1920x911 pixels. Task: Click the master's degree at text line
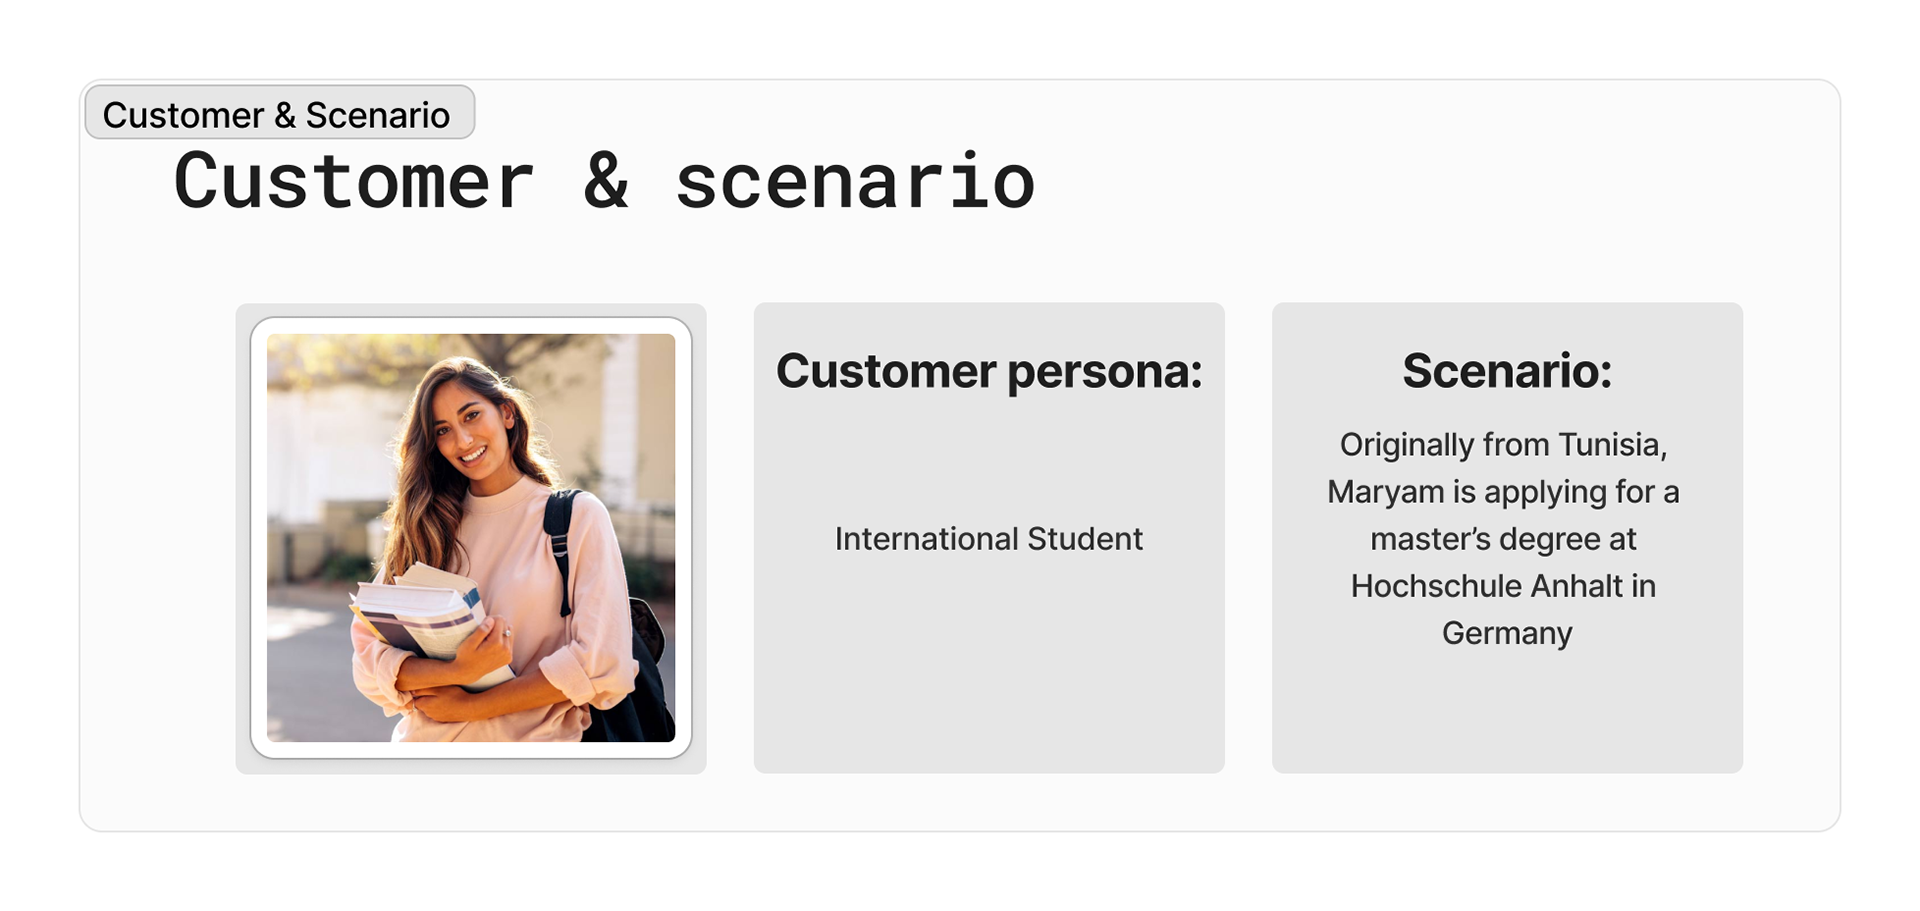pyautogui.click(x=1504, y=539)
